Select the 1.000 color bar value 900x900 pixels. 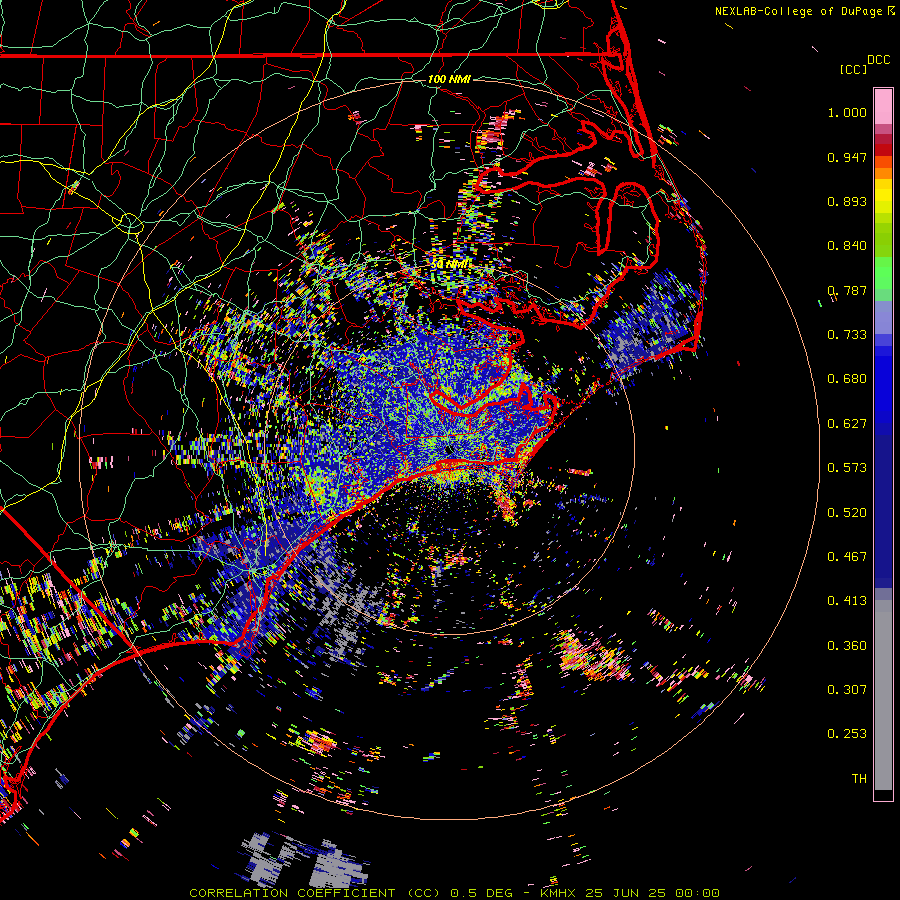point(847,112)
